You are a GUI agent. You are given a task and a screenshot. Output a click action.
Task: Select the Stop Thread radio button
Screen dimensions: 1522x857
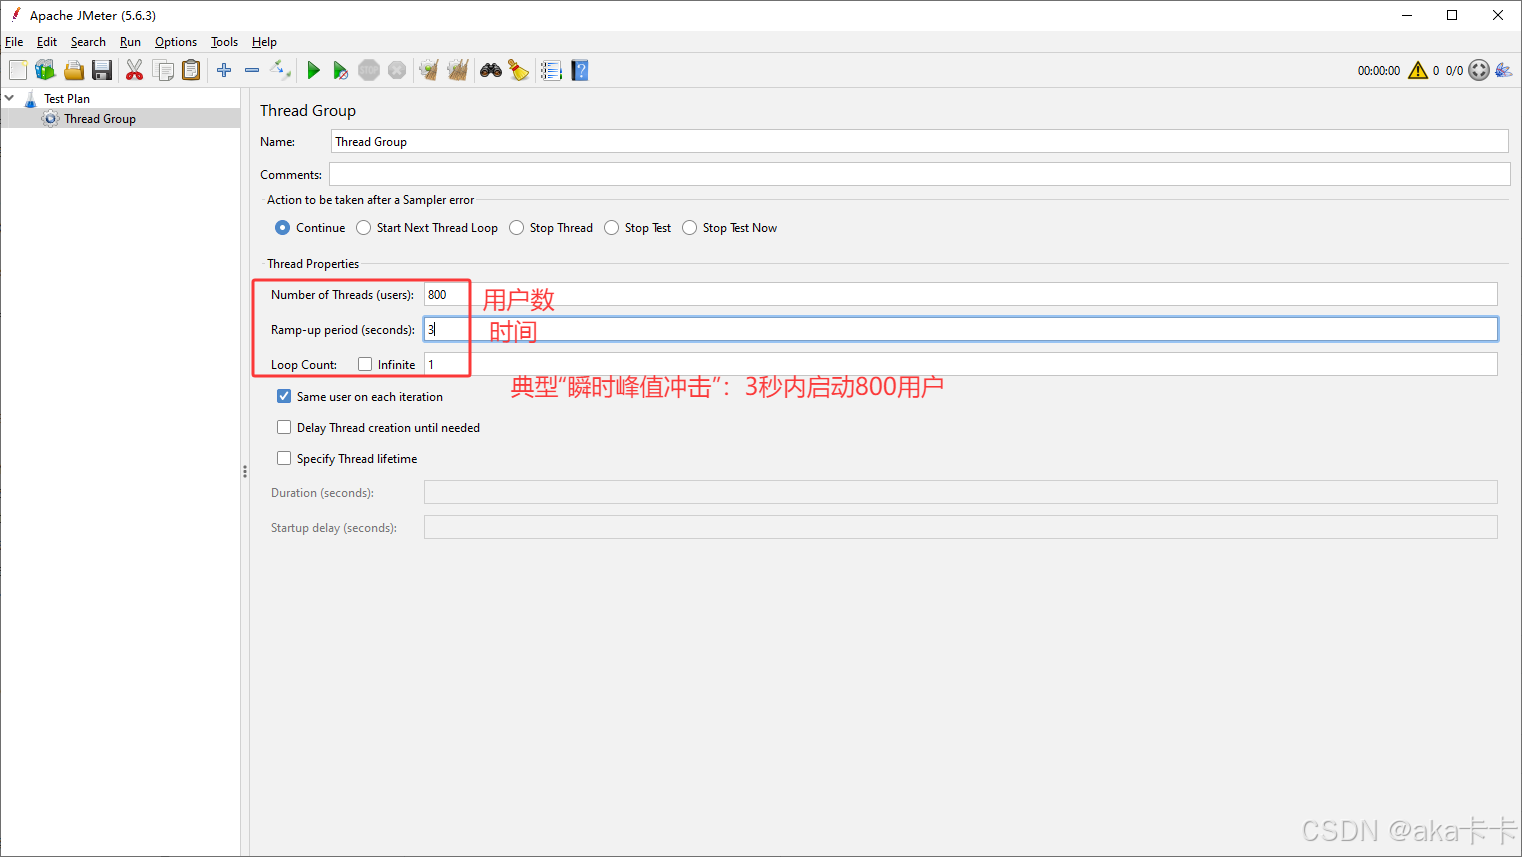tap(516, 228)
